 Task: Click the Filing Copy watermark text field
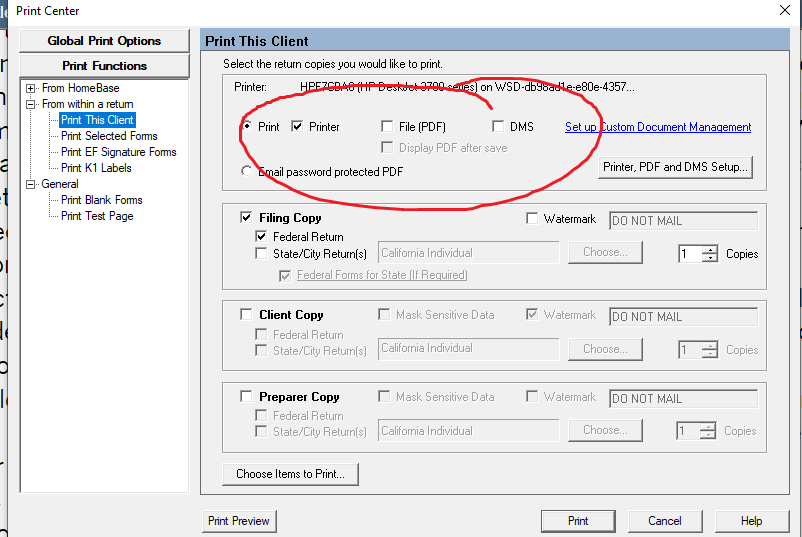click(x=682, y=221)
